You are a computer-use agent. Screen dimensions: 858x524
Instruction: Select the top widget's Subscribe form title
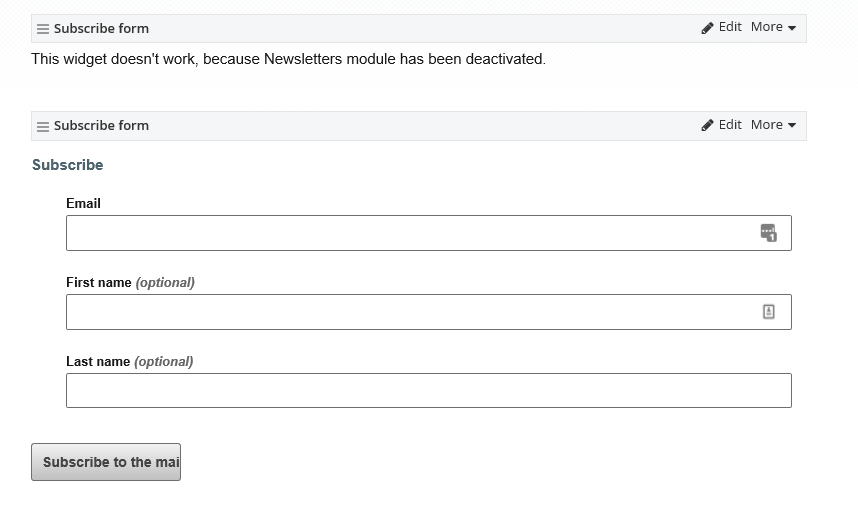click(101, 28)
